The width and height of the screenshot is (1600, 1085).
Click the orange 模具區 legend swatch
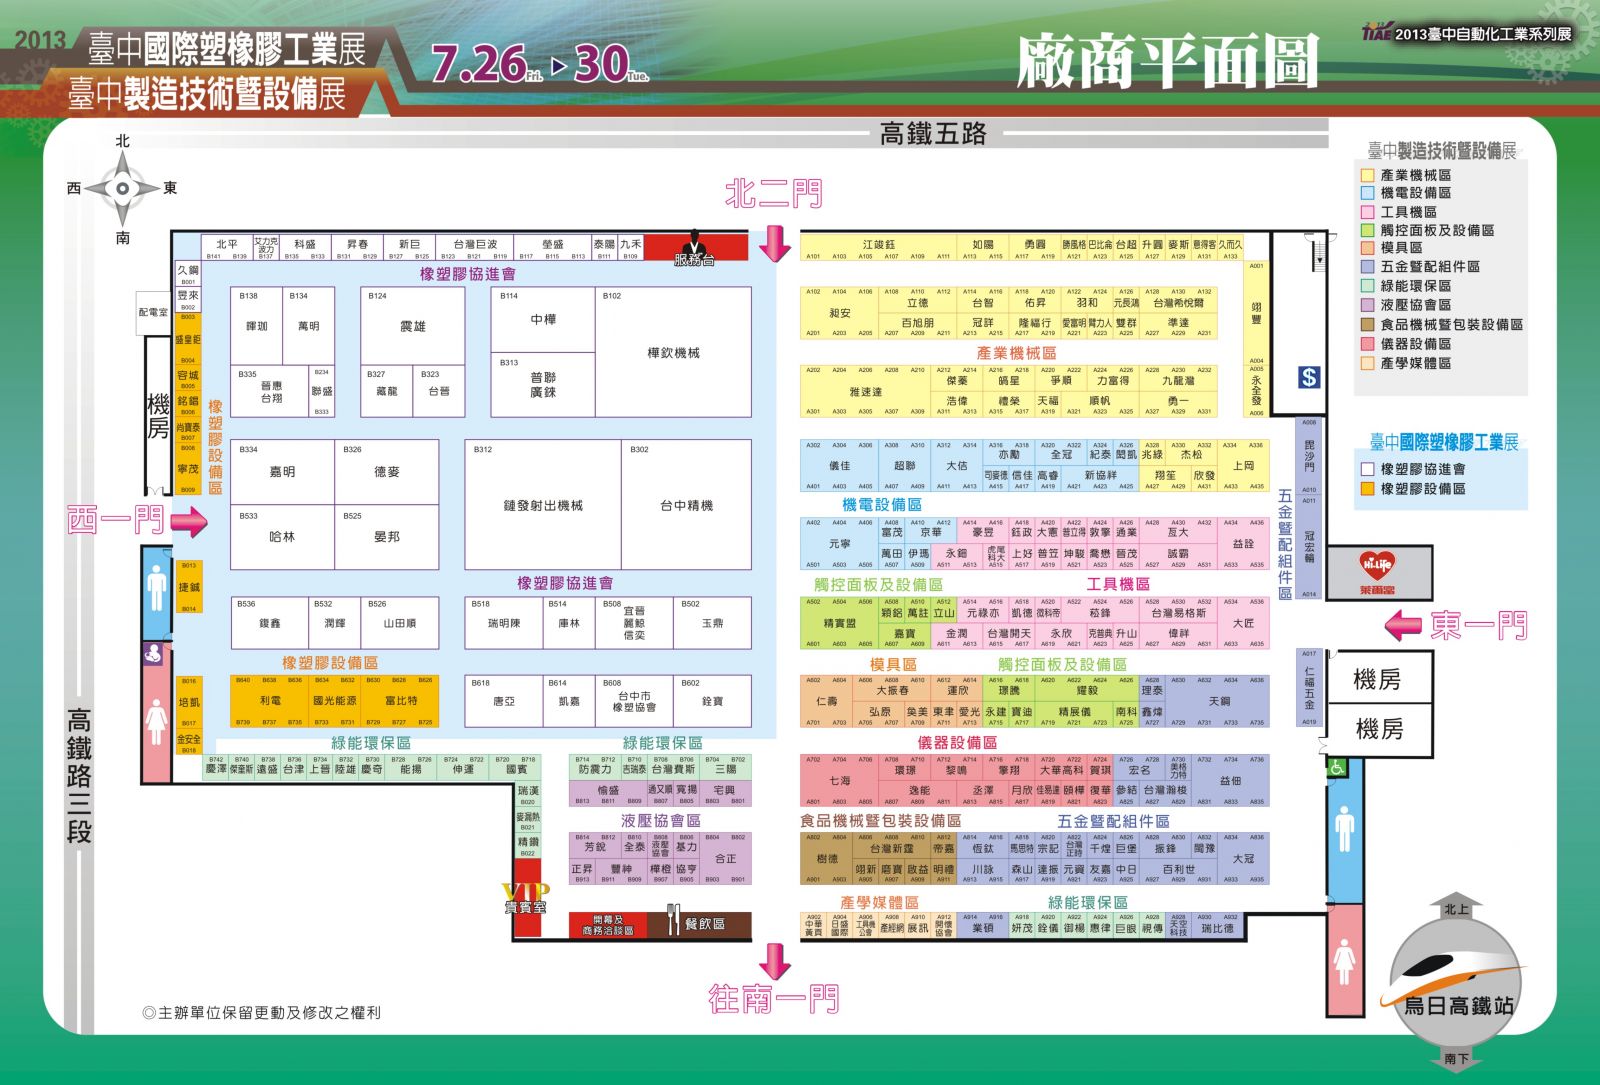(1367, 248)
